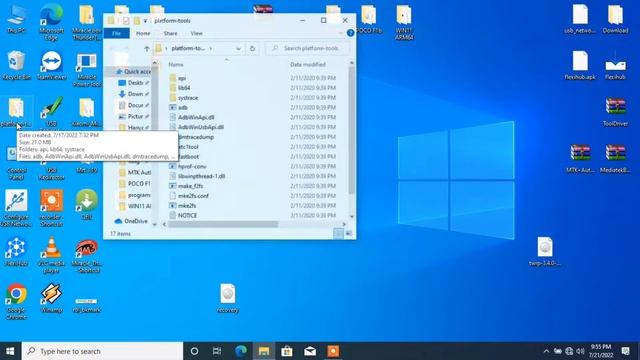Screen dimensions: 640x360
Task: Show hidden system tray icons
Action: click(546, 351)
